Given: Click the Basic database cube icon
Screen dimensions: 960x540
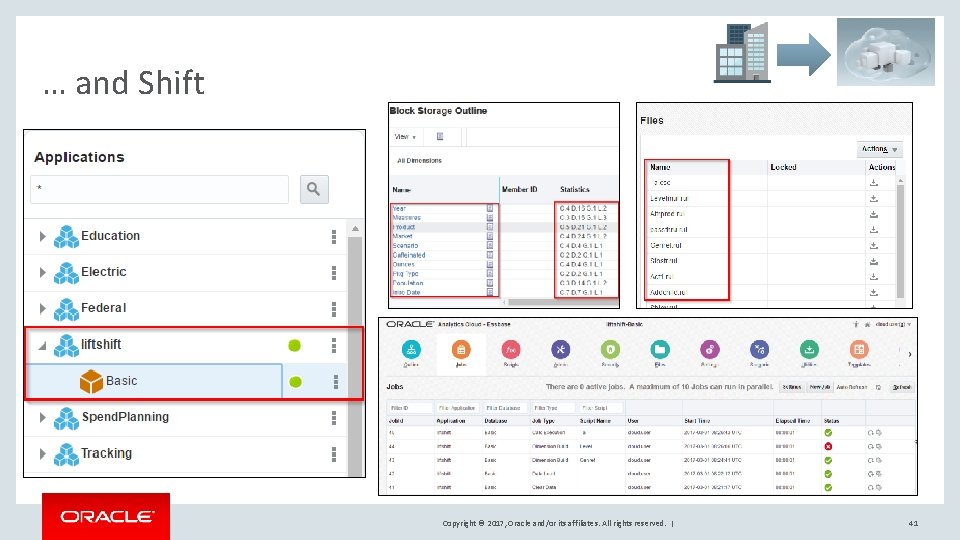Looking at the screenshot, I should [x=91, y=381].
